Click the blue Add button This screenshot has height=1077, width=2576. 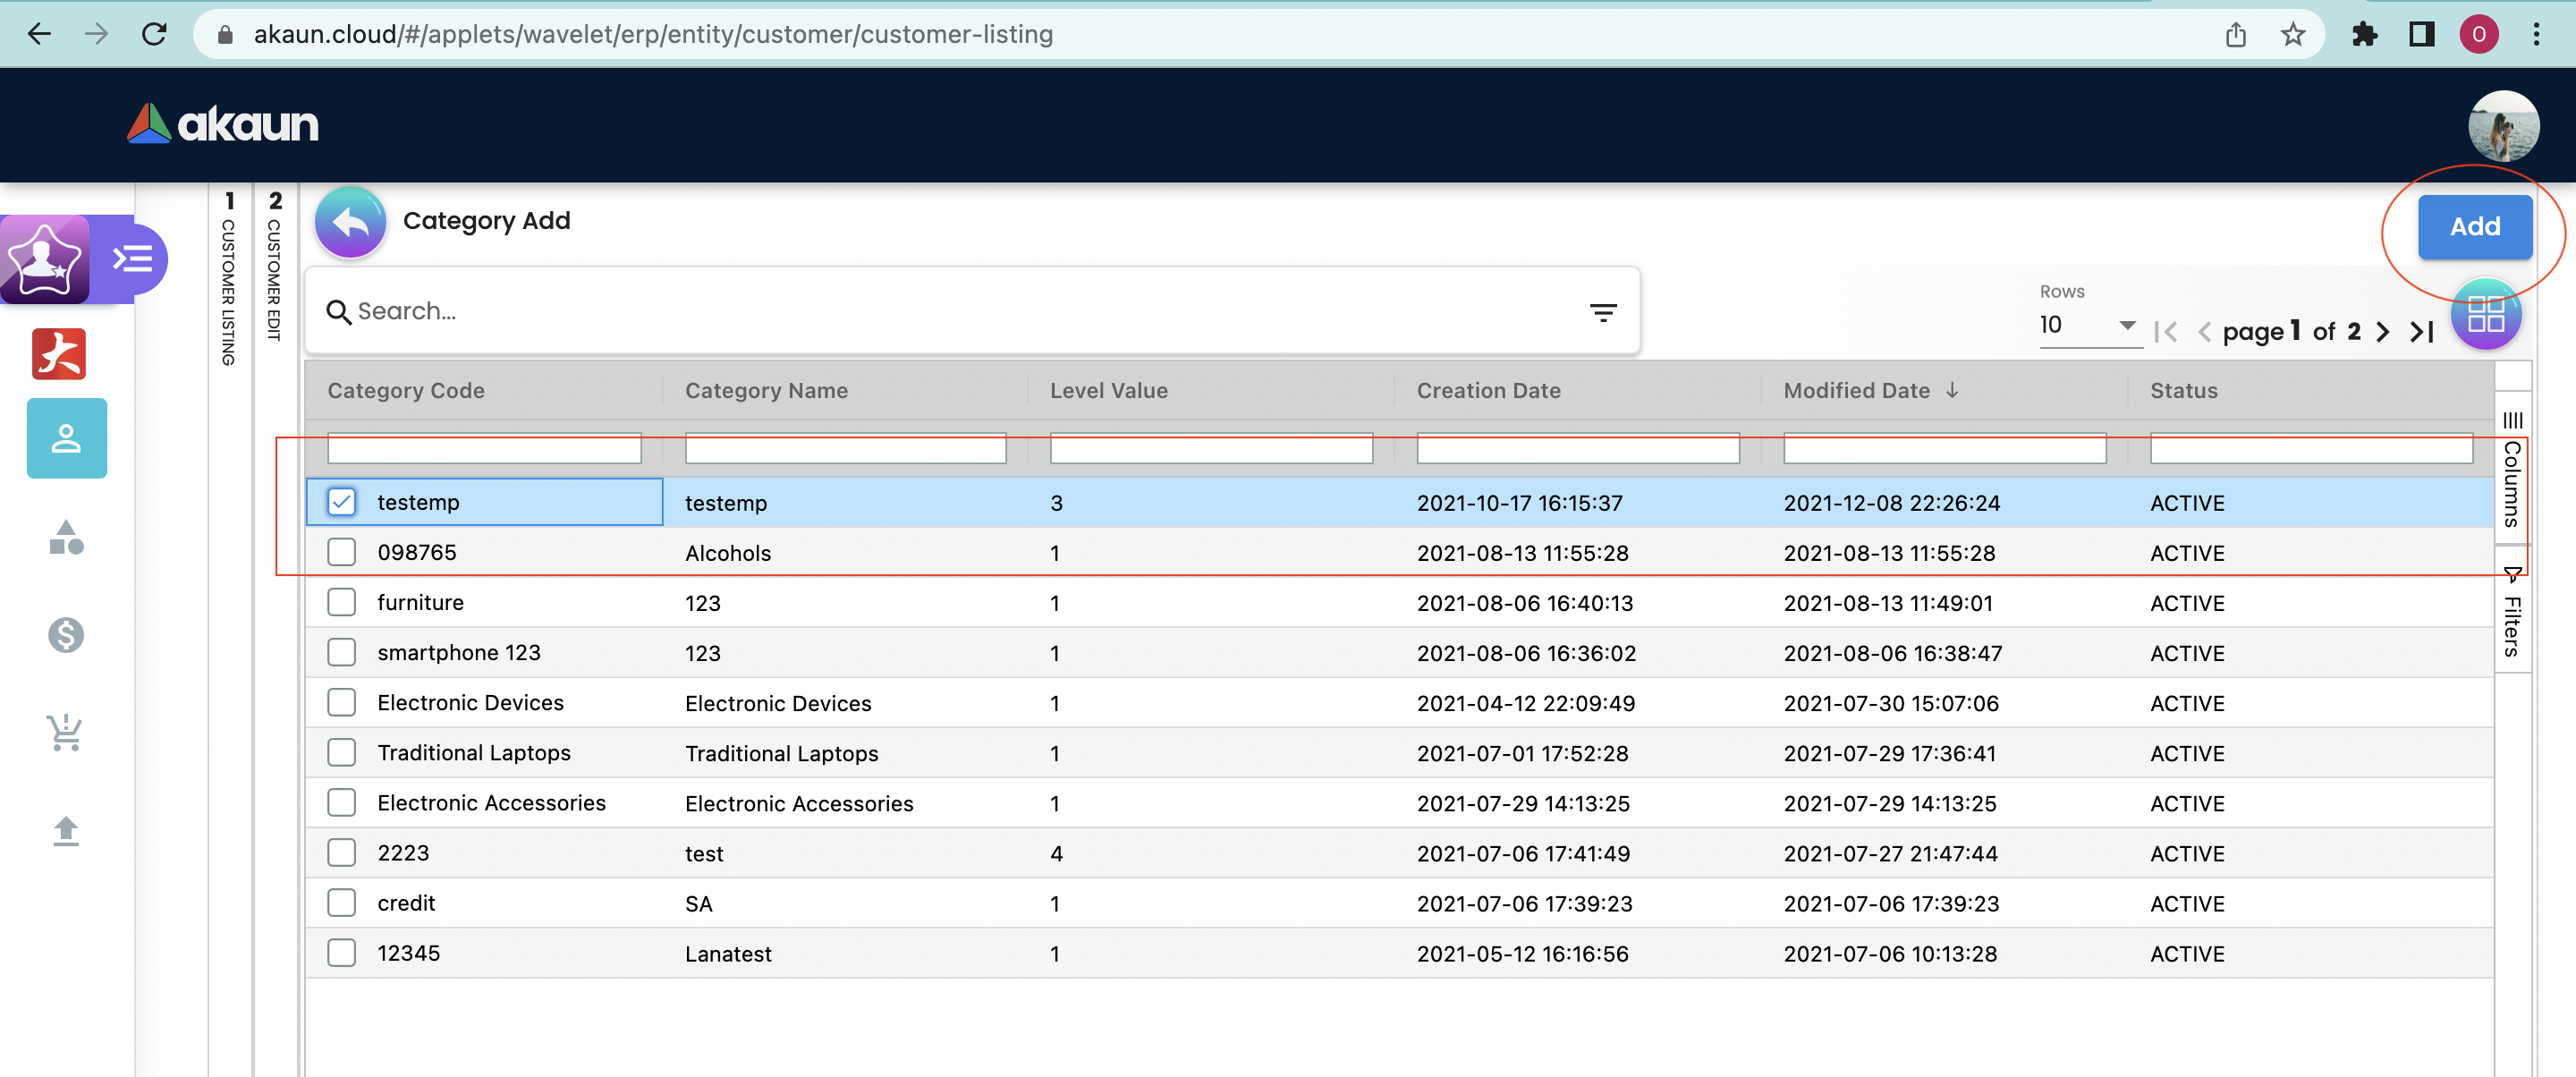pos(2474,227)
